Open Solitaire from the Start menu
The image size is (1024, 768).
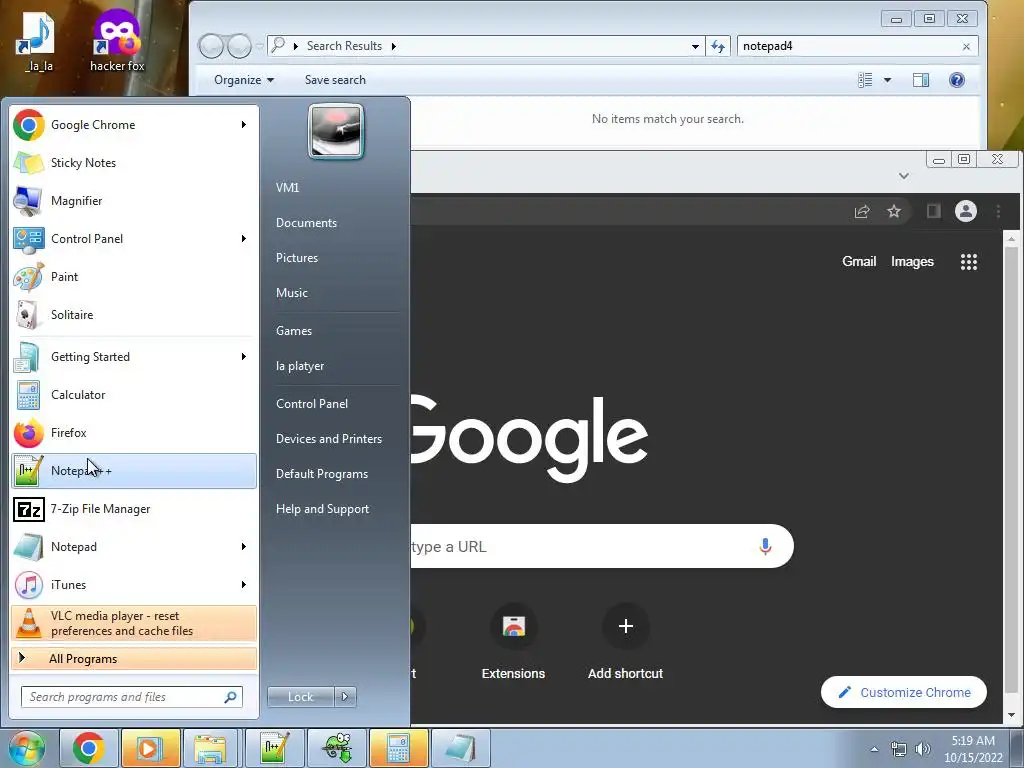134,315
